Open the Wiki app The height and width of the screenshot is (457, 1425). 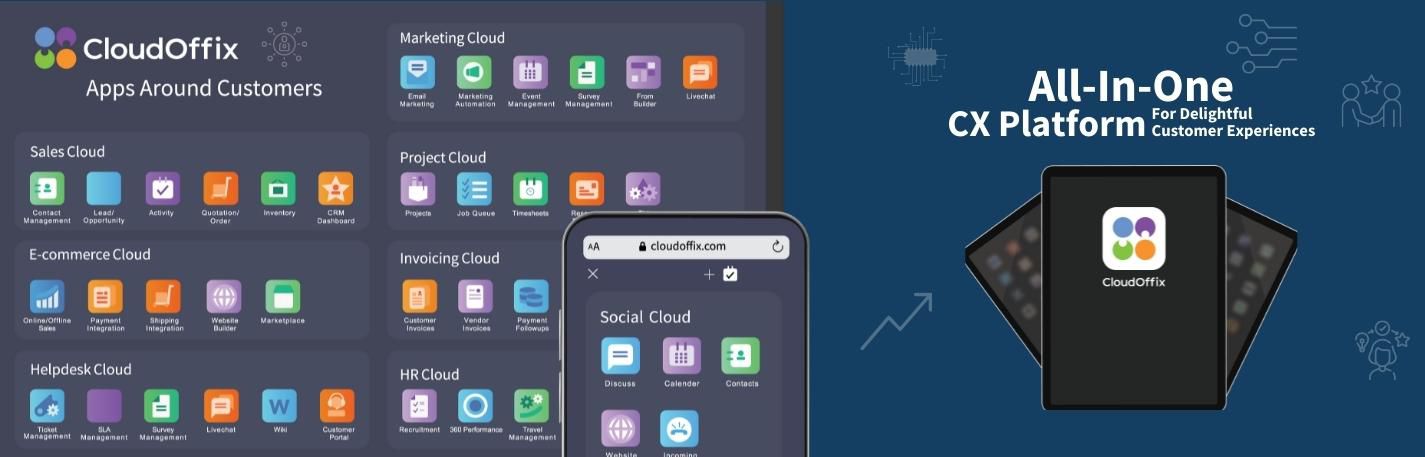tap(279, 407)
